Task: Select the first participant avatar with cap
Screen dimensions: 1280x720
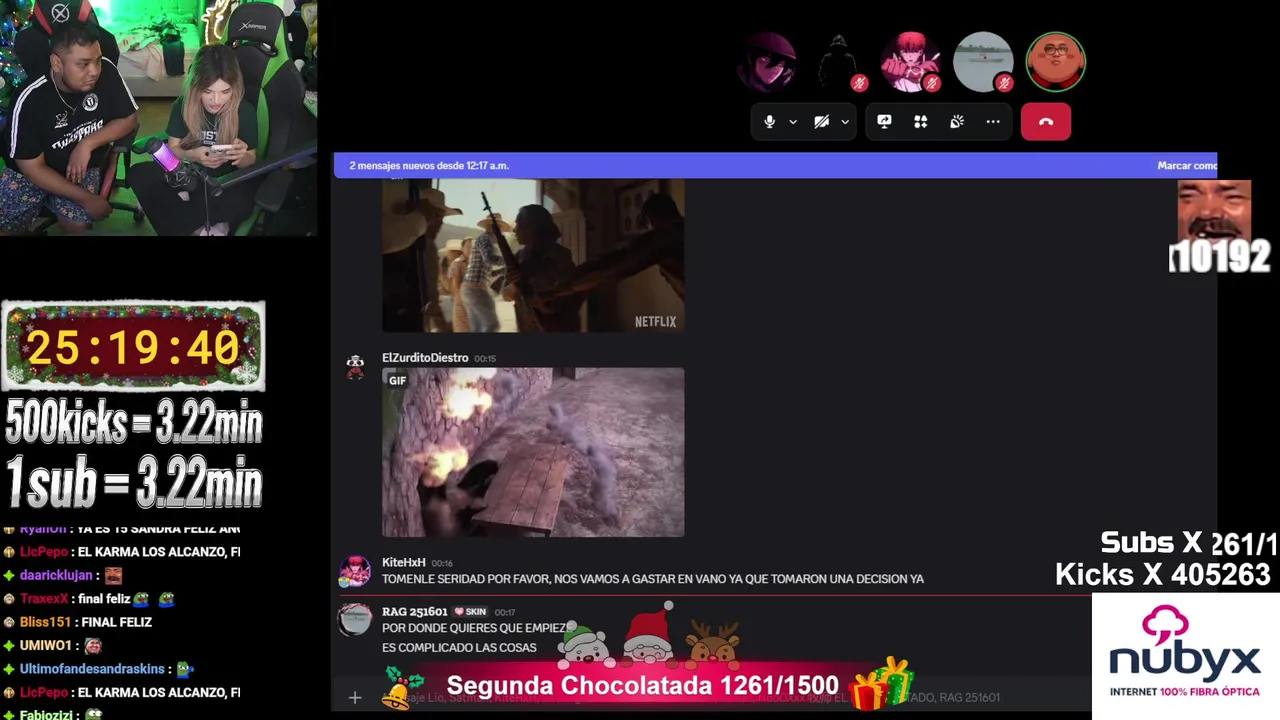Action: [x=767, y=62]
